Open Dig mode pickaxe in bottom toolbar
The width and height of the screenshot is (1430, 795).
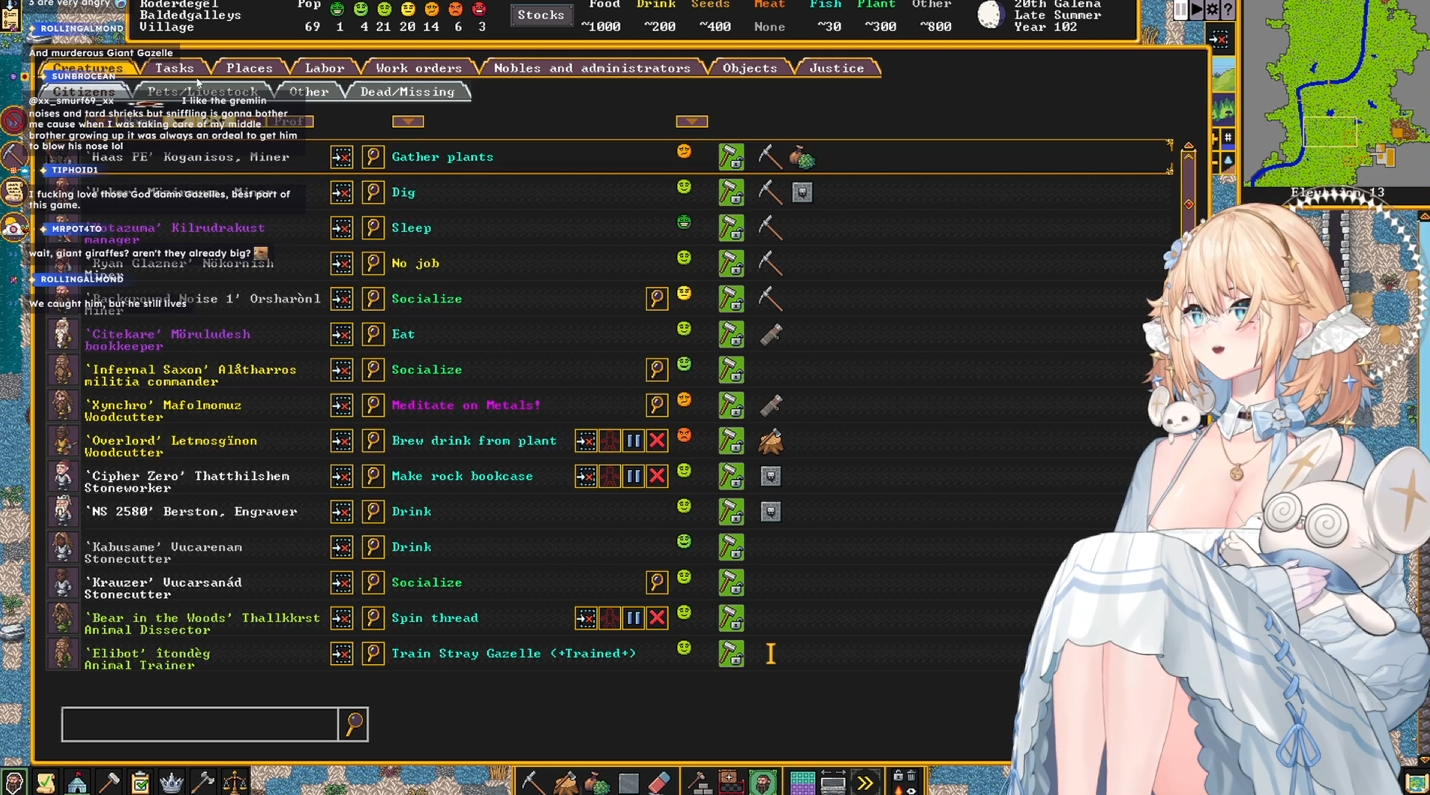[533, 782]
